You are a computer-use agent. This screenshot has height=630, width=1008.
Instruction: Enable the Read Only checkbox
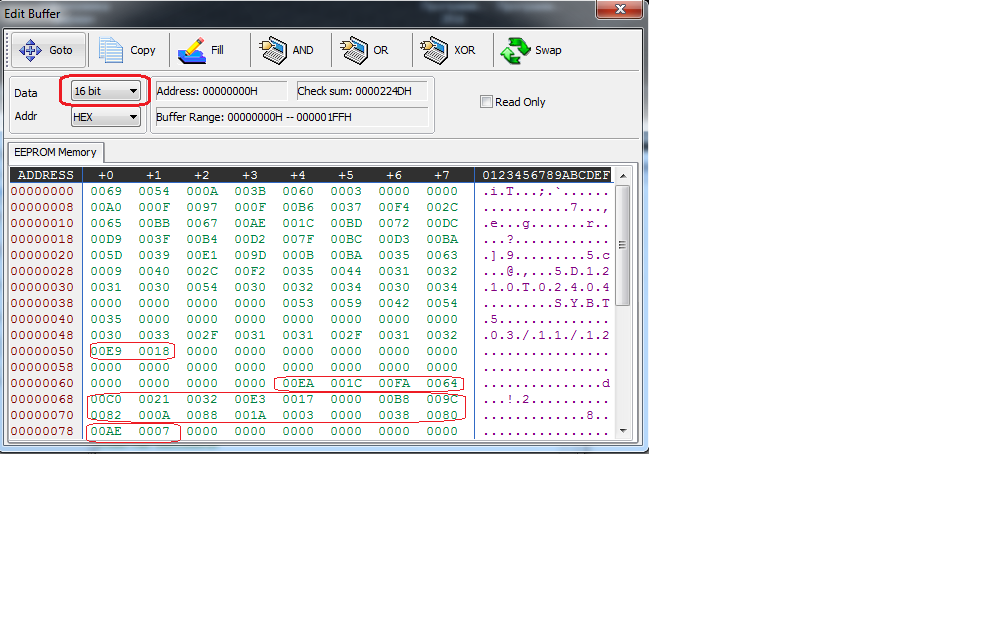(x=487, y=102)
